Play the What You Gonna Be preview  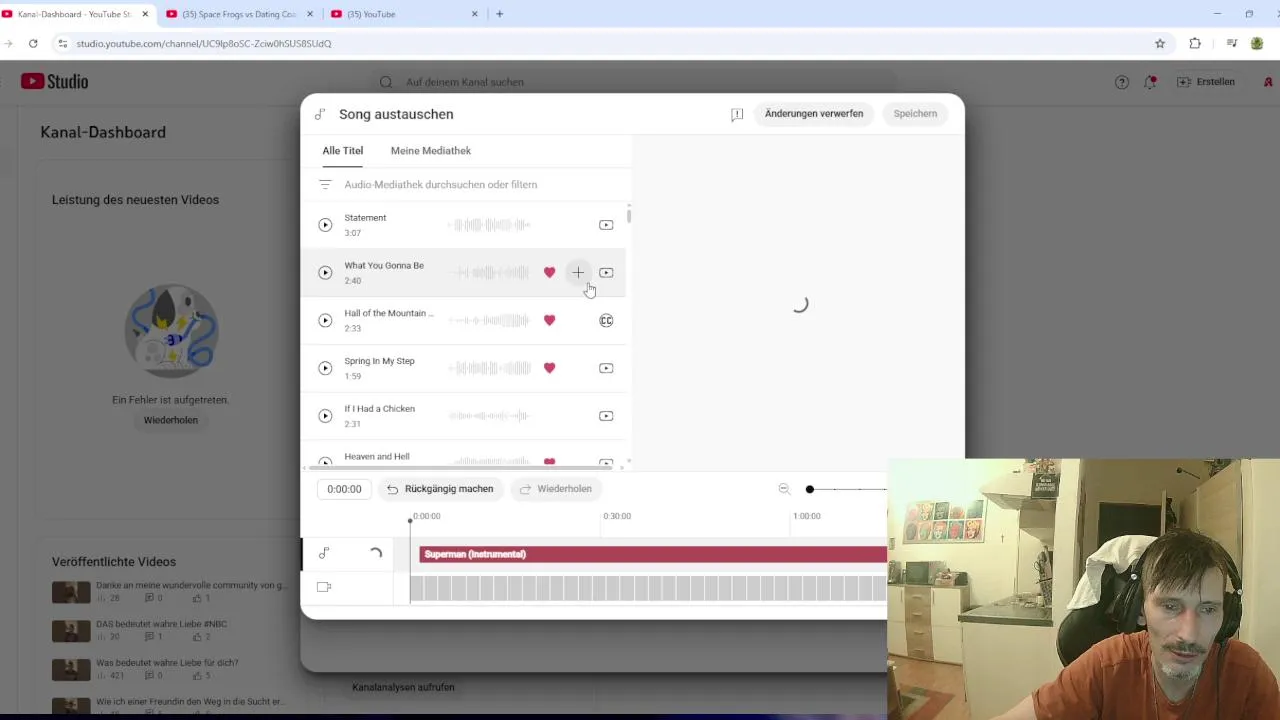(325, 272)
